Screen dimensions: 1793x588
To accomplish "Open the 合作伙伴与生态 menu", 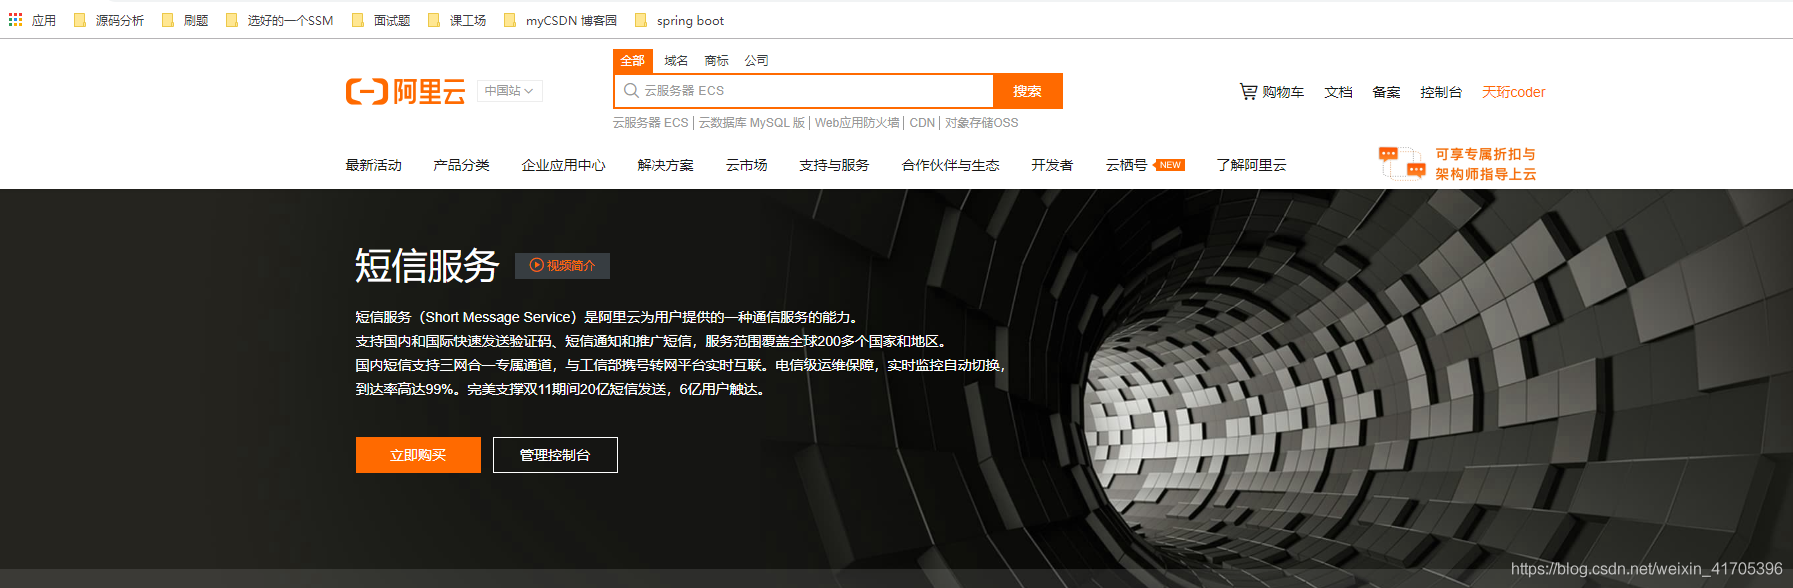I will click(x=950, y=165).
